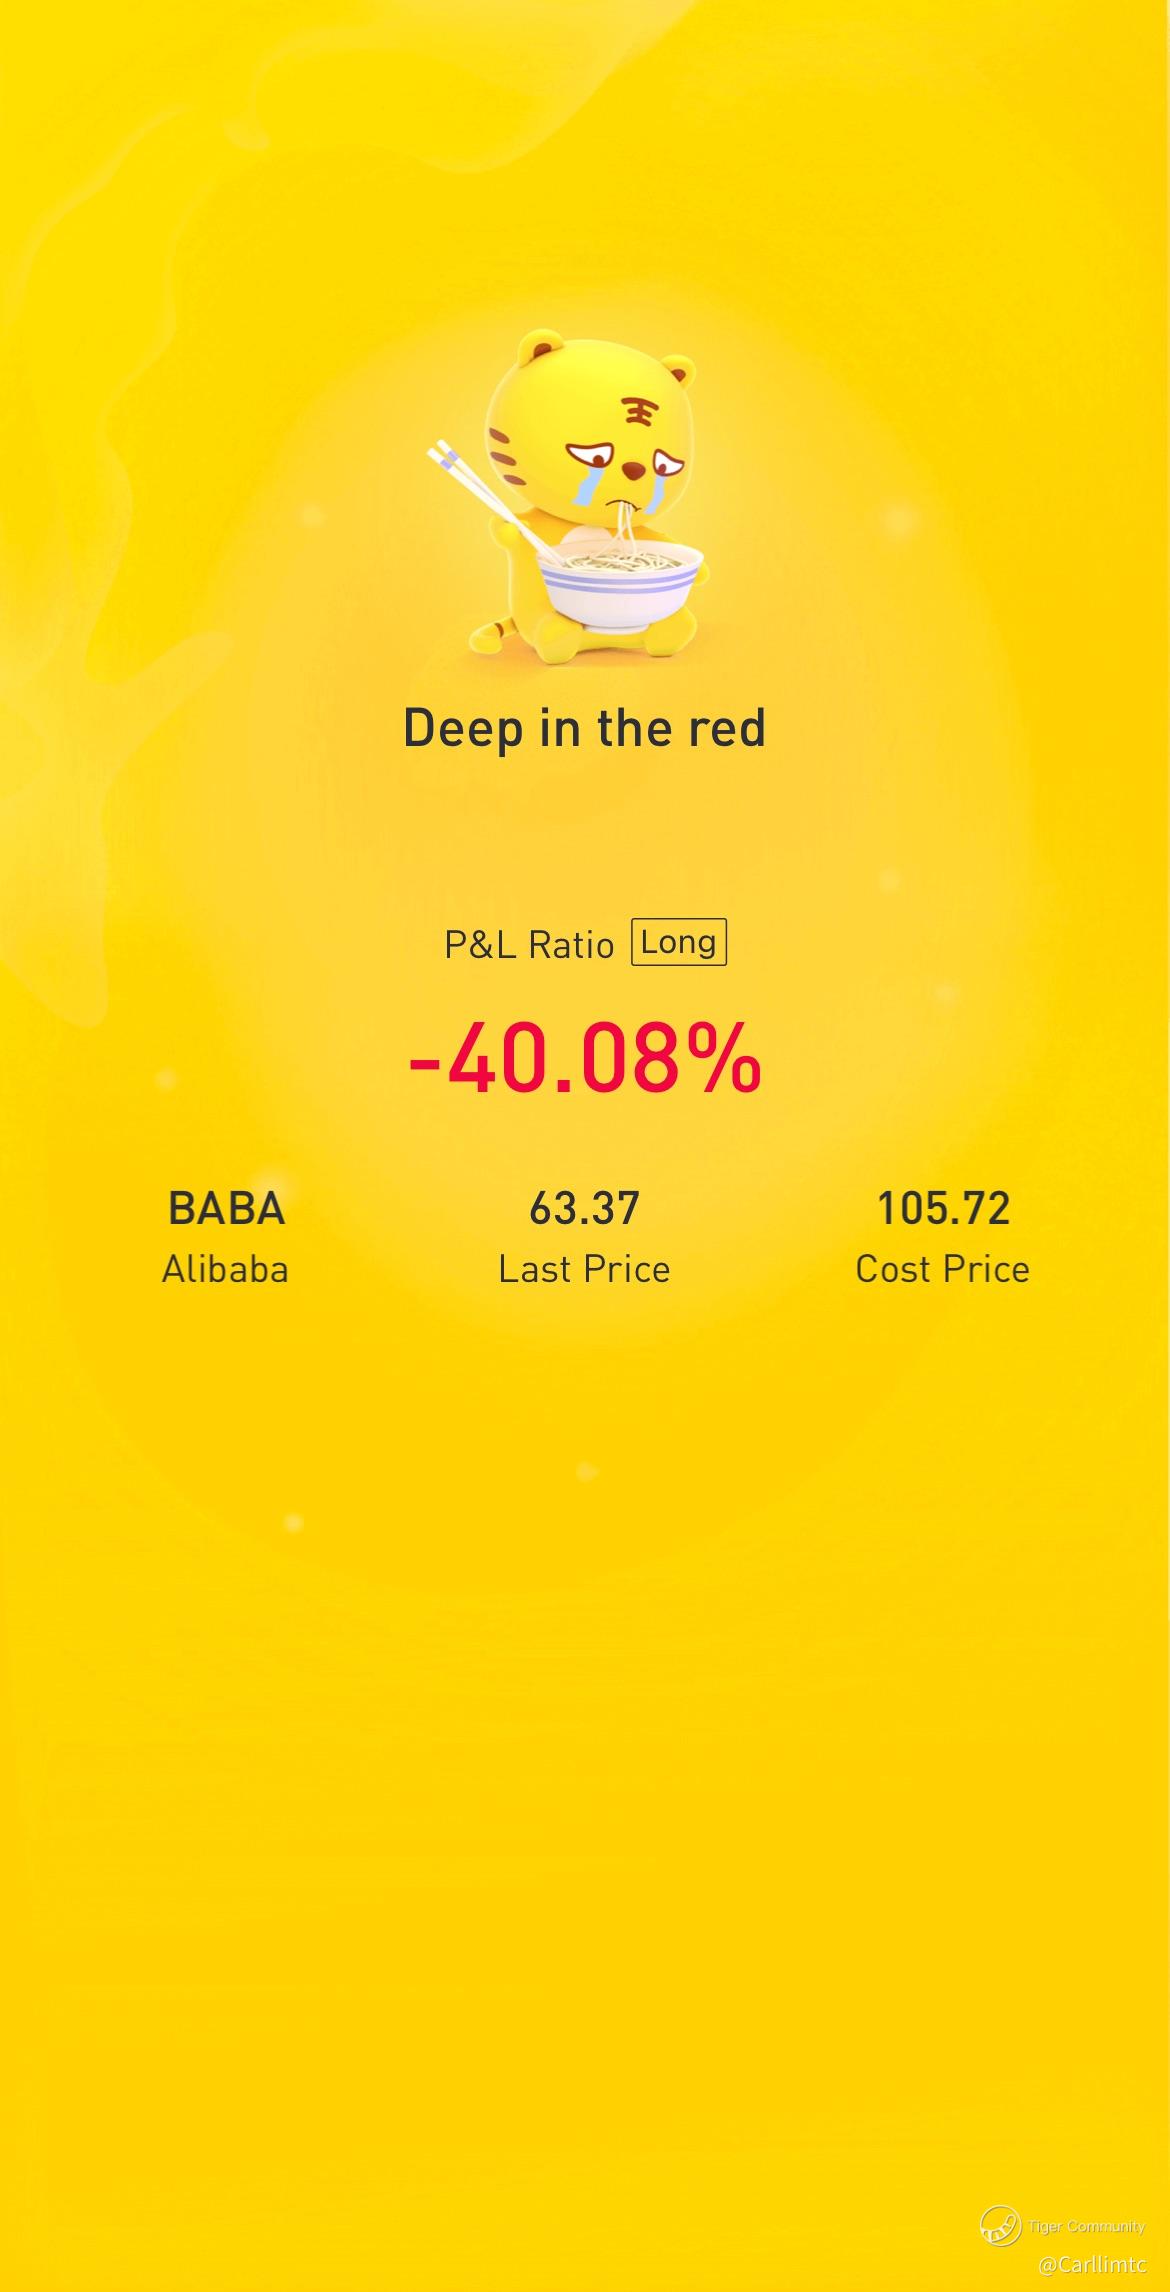Open the BABA ticker symbol

coord(226,1208)
